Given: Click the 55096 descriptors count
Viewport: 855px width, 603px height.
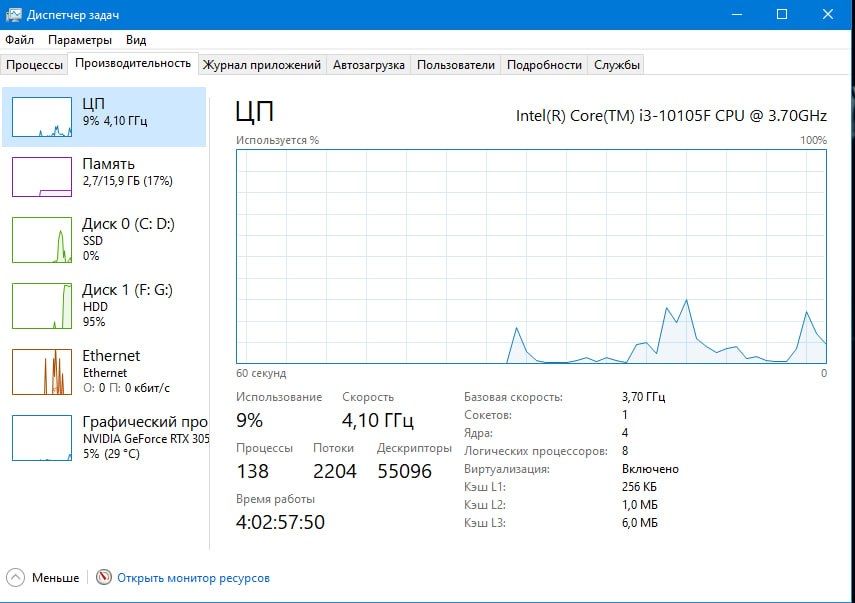Looking at the screenshot, I should click(x=404, y=471).
